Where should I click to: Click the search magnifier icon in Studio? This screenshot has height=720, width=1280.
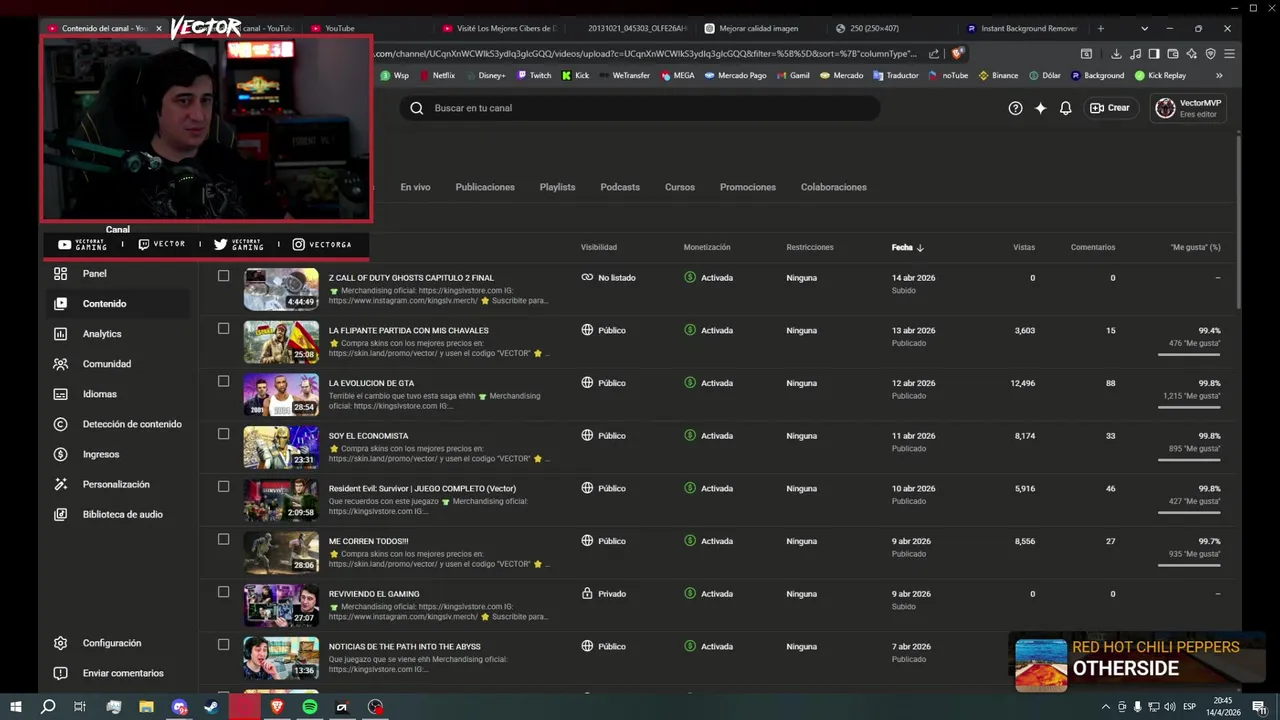click(x=417, y=108)
